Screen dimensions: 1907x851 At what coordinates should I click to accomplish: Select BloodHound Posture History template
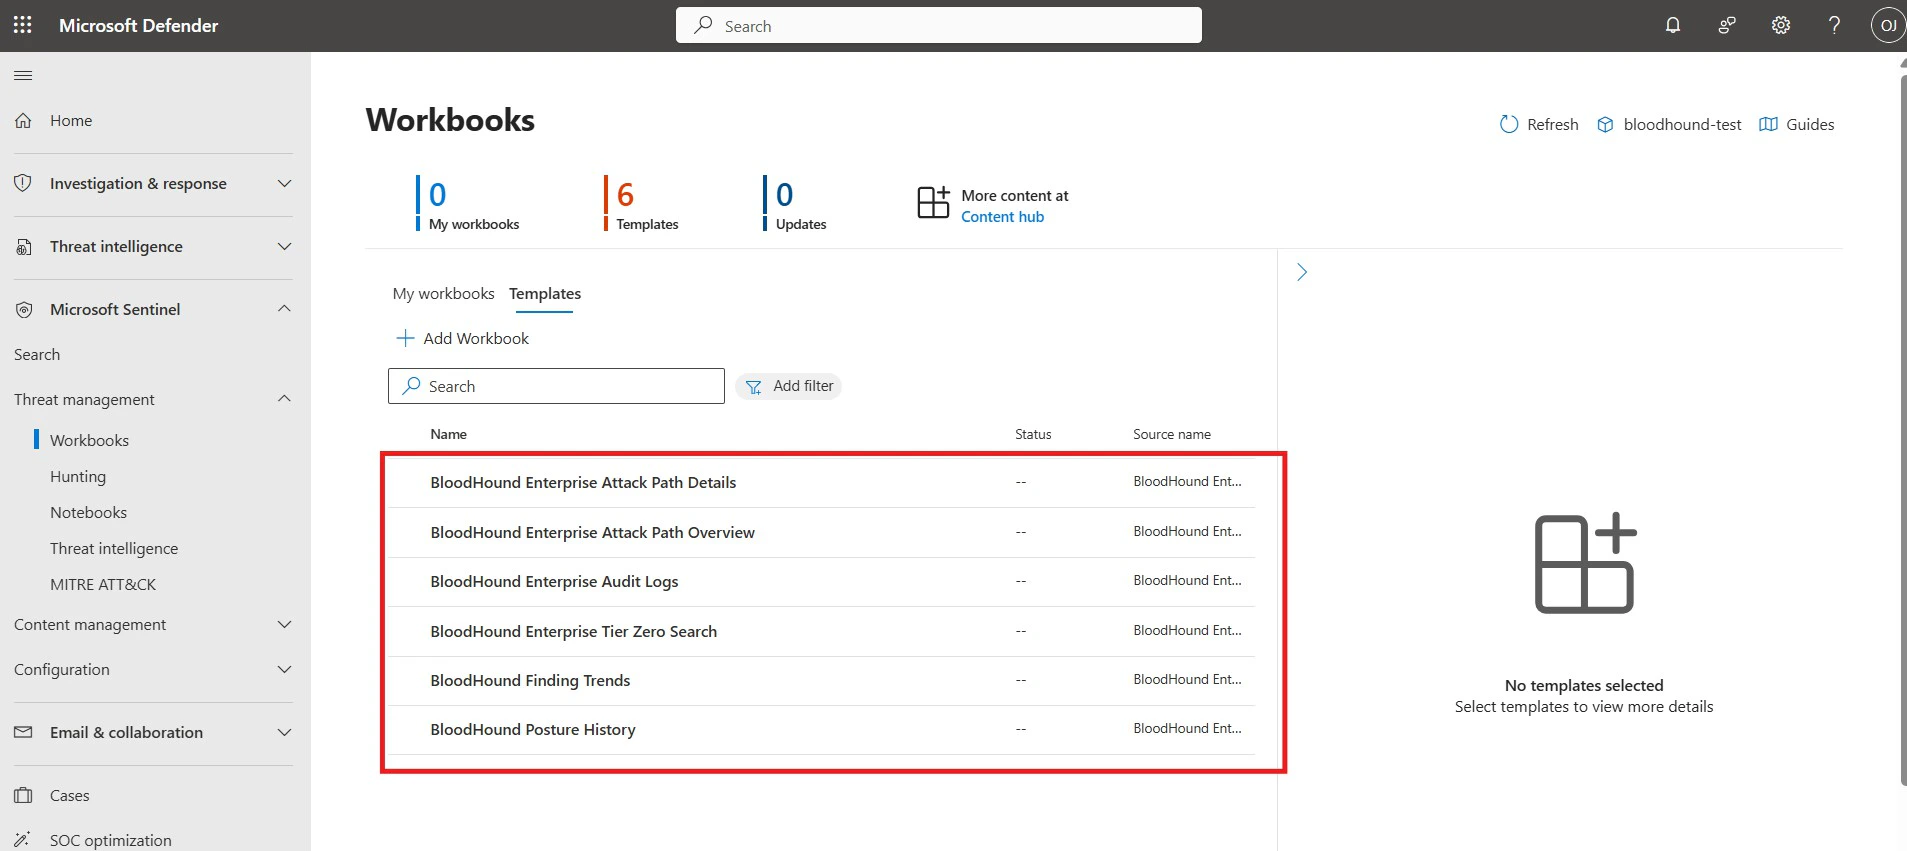coord(533,729)
